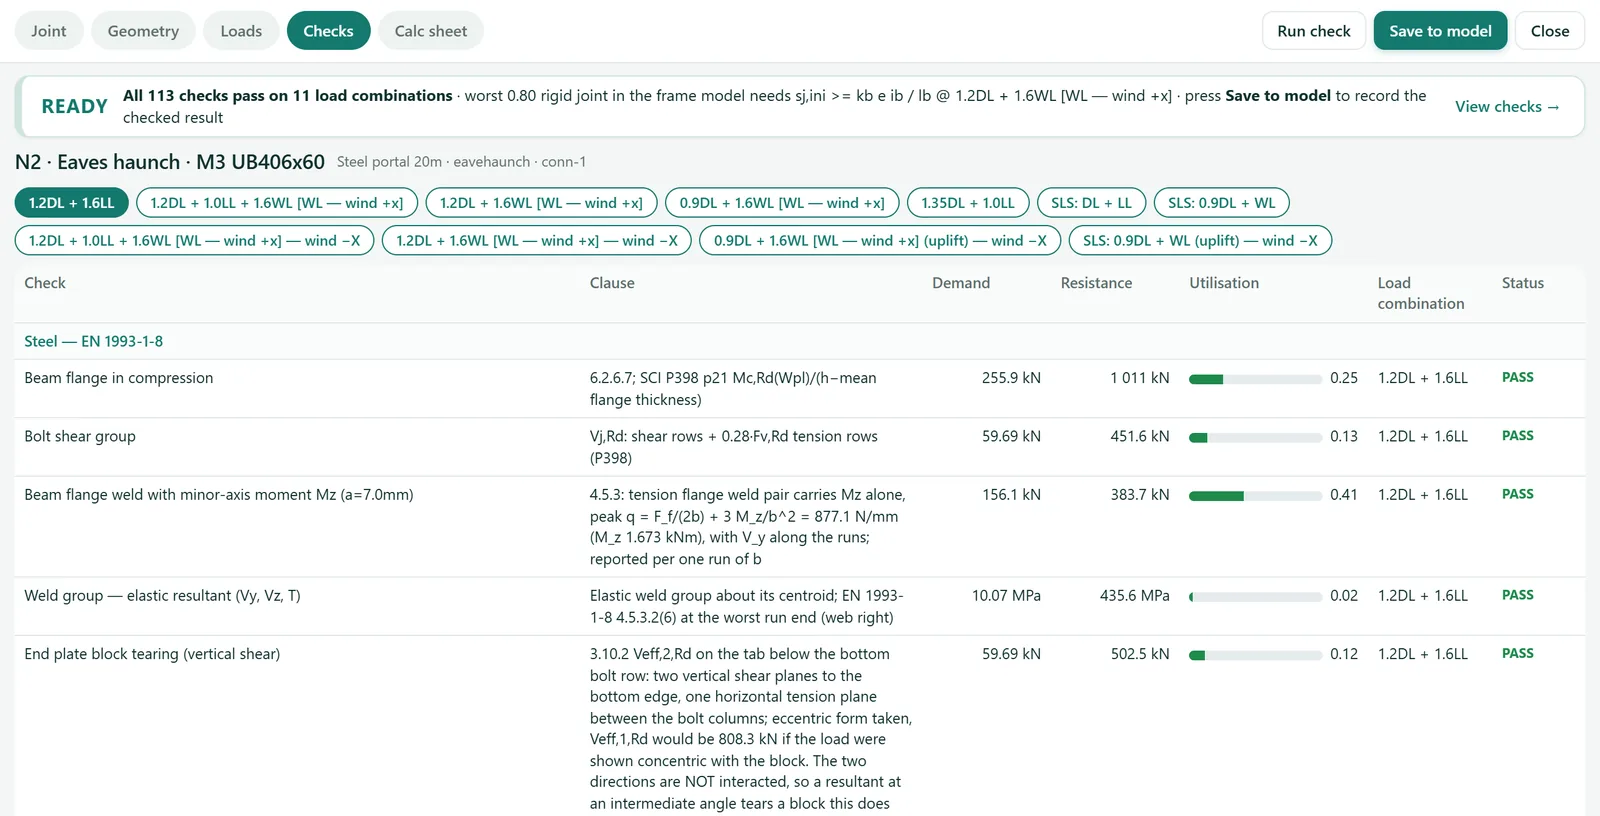Choose 1.2DL + 1.0LL + 1.6WL [WL — wind +x] chip

[x=276, y=203]
